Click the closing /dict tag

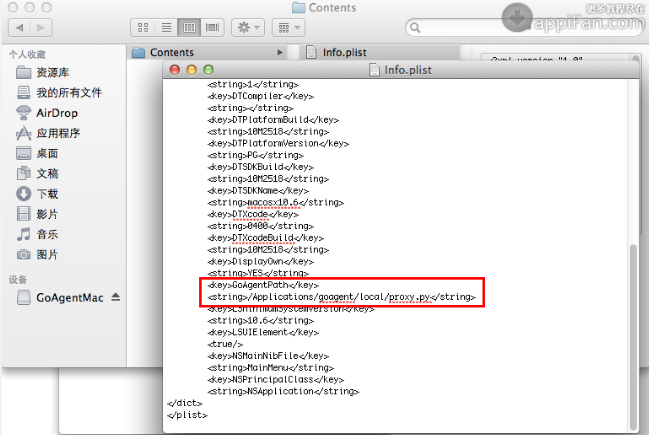tap(185, 403)
